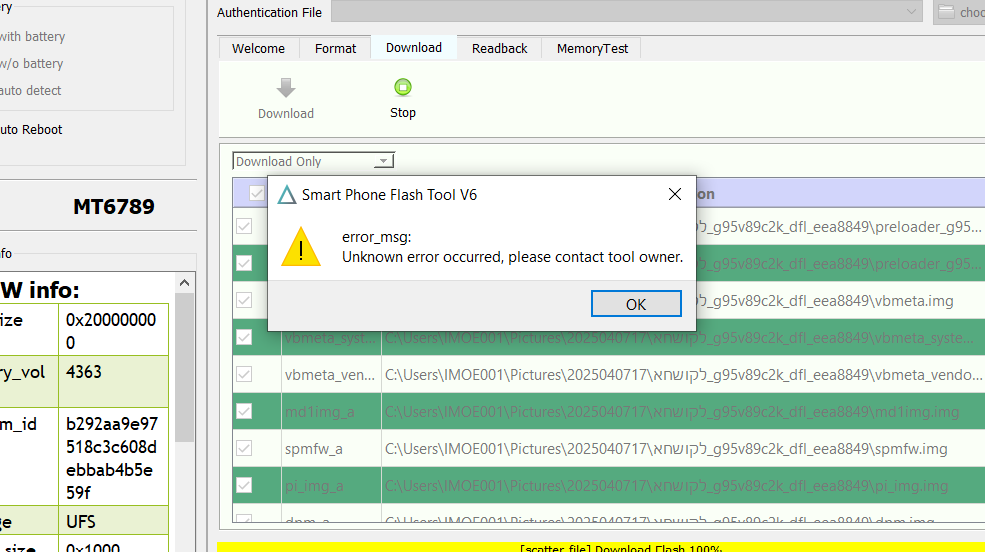Click the error_msg text in dialog
This screenshot has height=552, width=985.
pos(376,237)
